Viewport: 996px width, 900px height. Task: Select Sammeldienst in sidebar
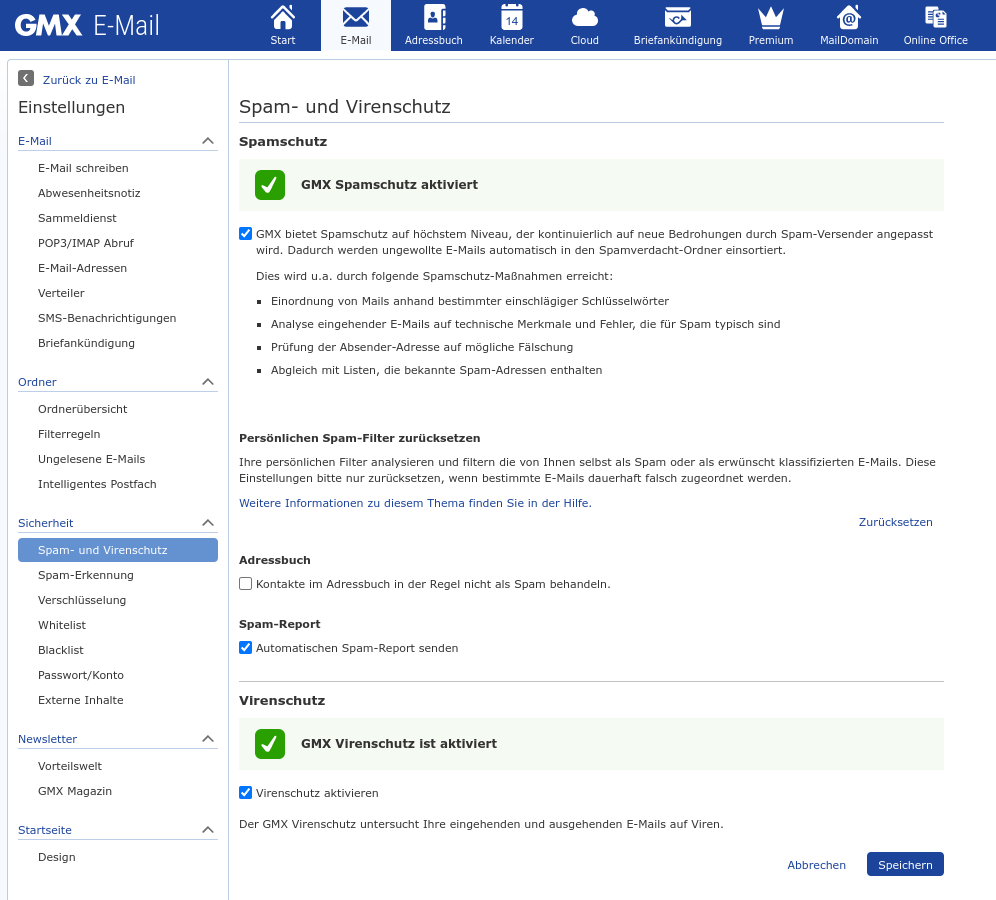(77, 218)
